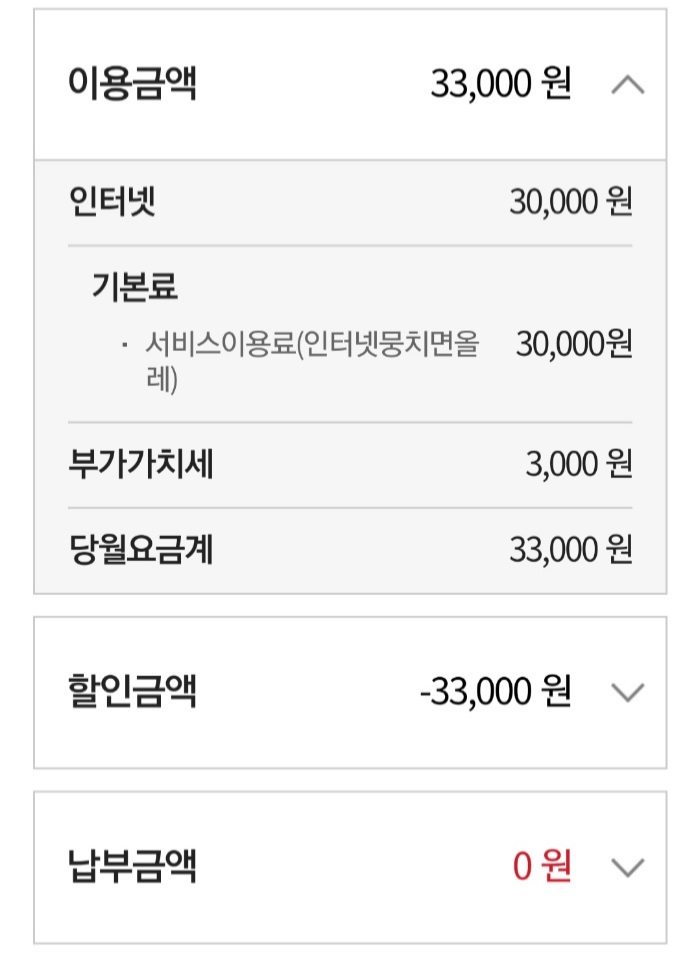Click the 30,000원 amount beside 서비스이용료
700x954 pixels.
[574, 345]
